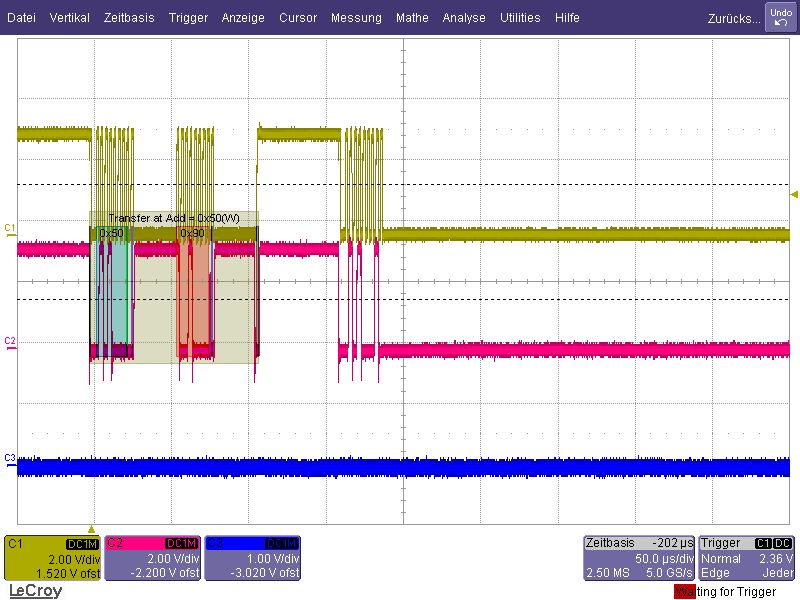Click the C2 trace marker on left edge
This screenshot has height=600, width=800.
[10, 343]
